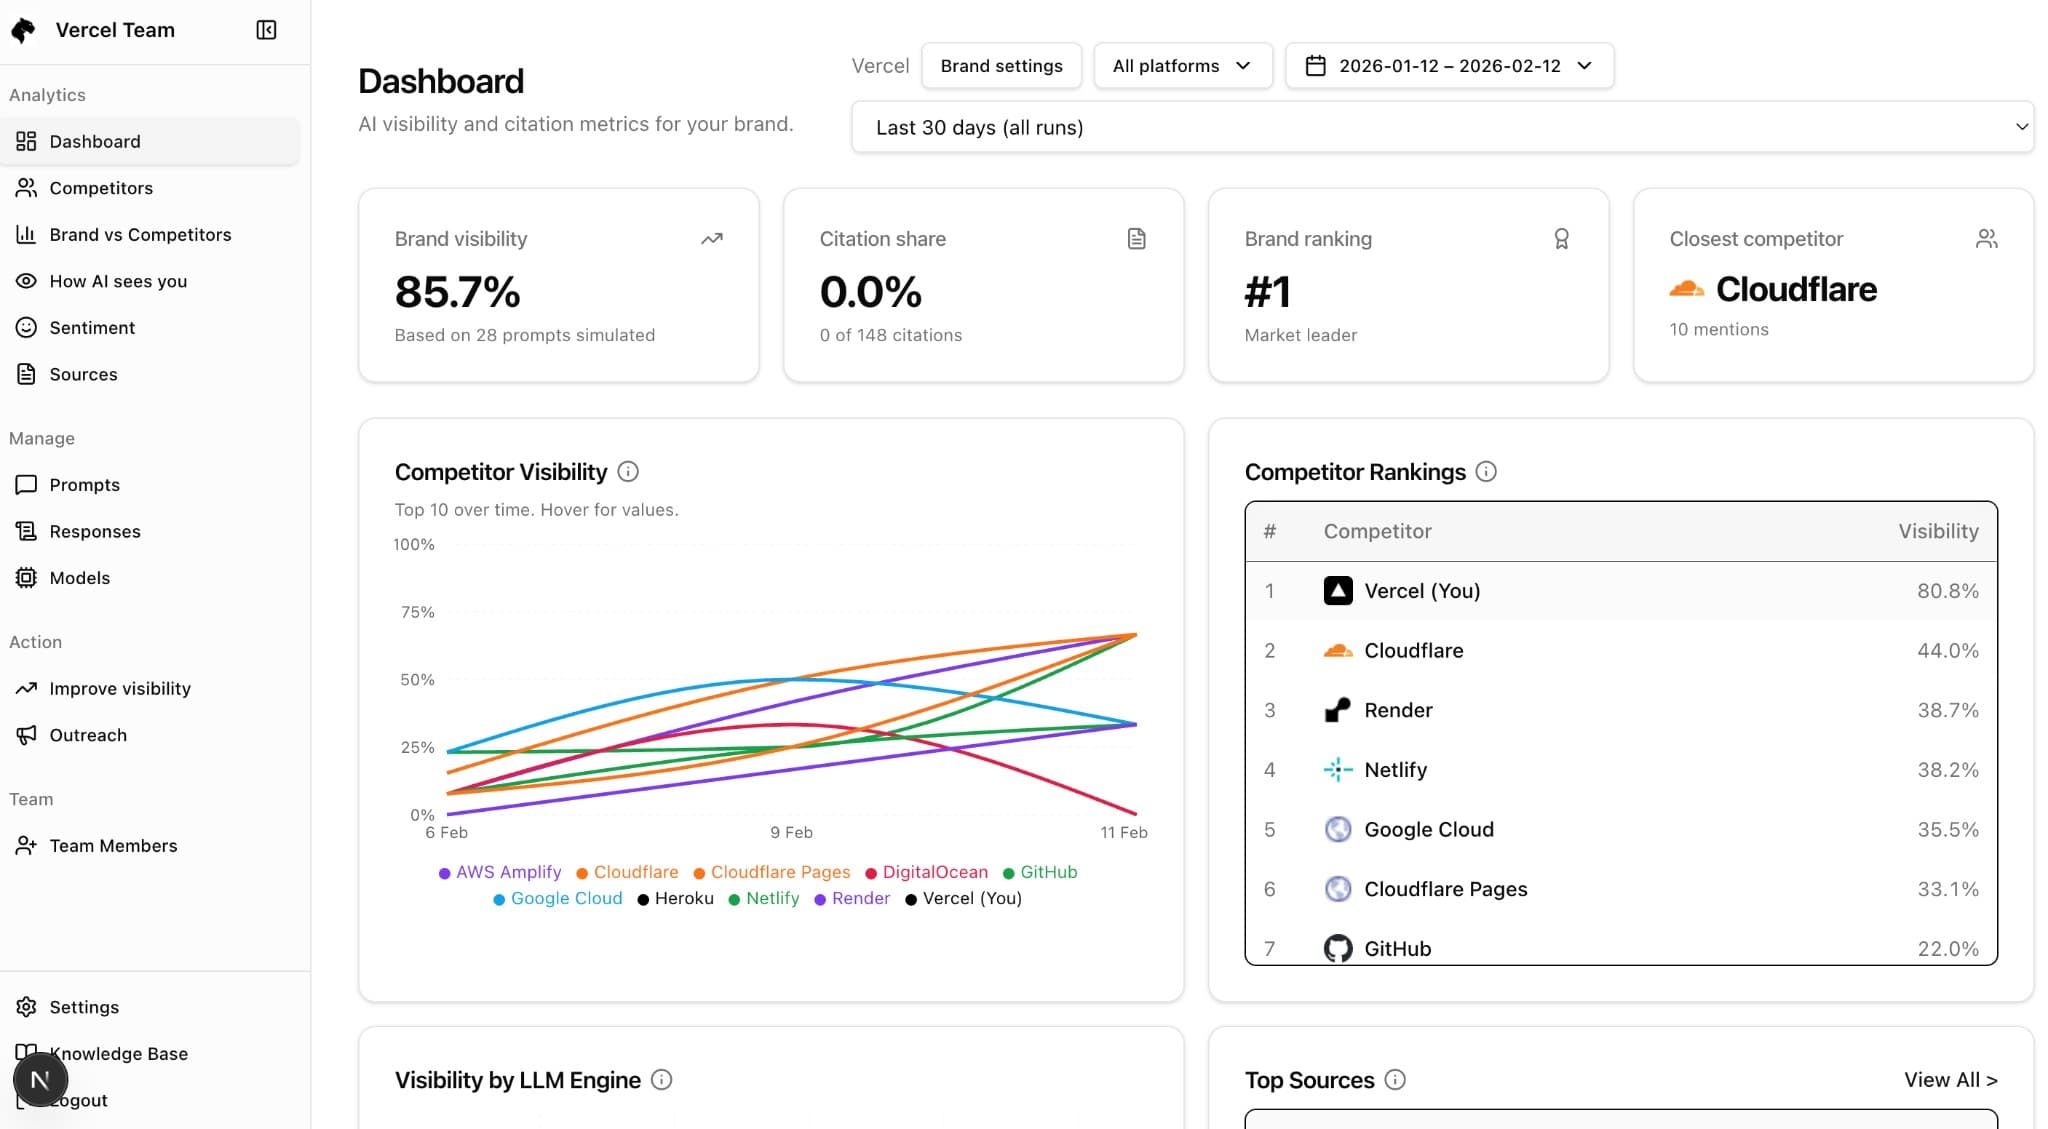Open the All platforms dropdown
Screen dimensions: 2048x1129
tap(1182, 65)
